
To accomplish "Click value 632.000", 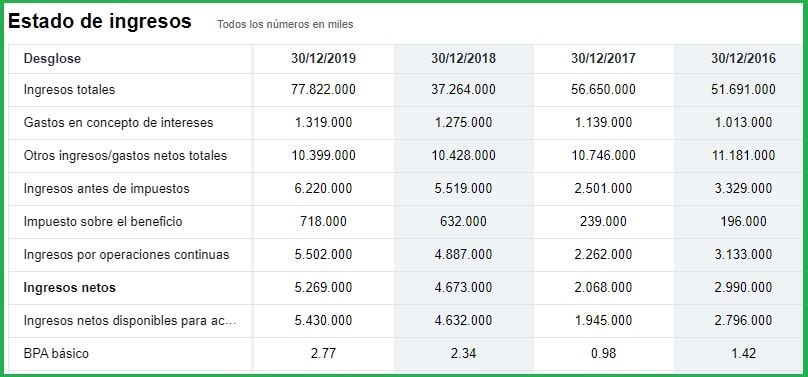I will click(x=463, y=221).
